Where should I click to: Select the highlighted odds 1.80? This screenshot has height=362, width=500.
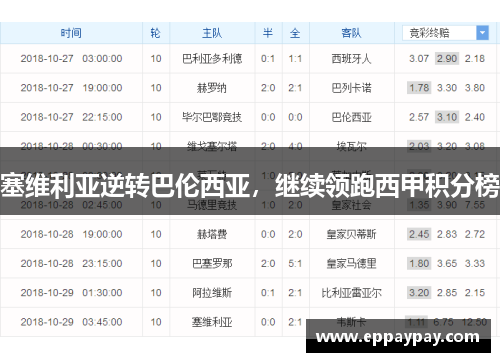(419, 264)
